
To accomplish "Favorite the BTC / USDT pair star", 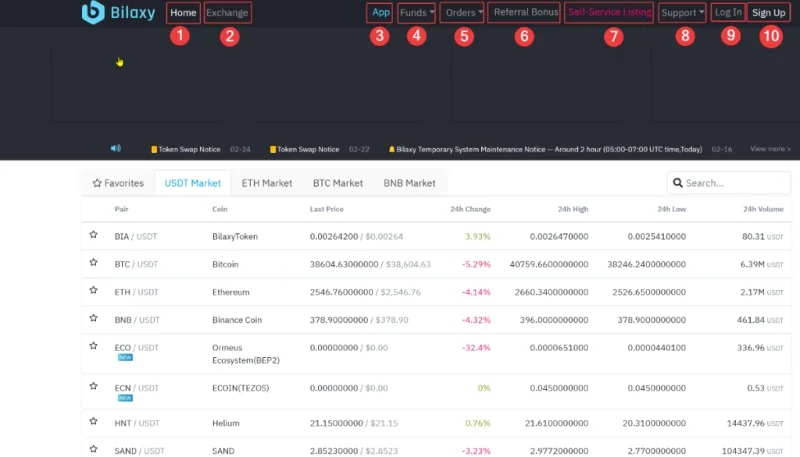I will [93, 262].
